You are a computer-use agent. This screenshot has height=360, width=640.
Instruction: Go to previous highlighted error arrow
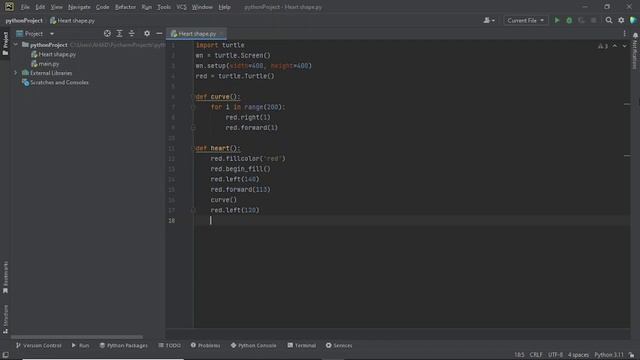click(x=615, y=46)
